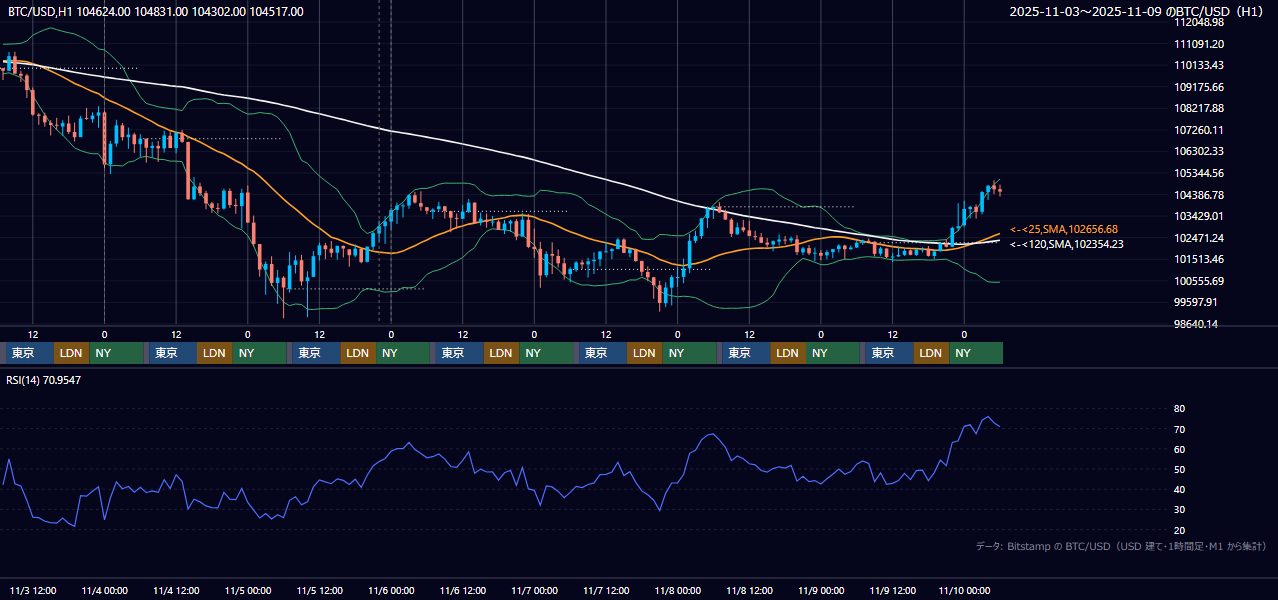Click the last NY session block
This screenshot has width=1278, height=600.
pyautogui.click(x=977, y=353)
